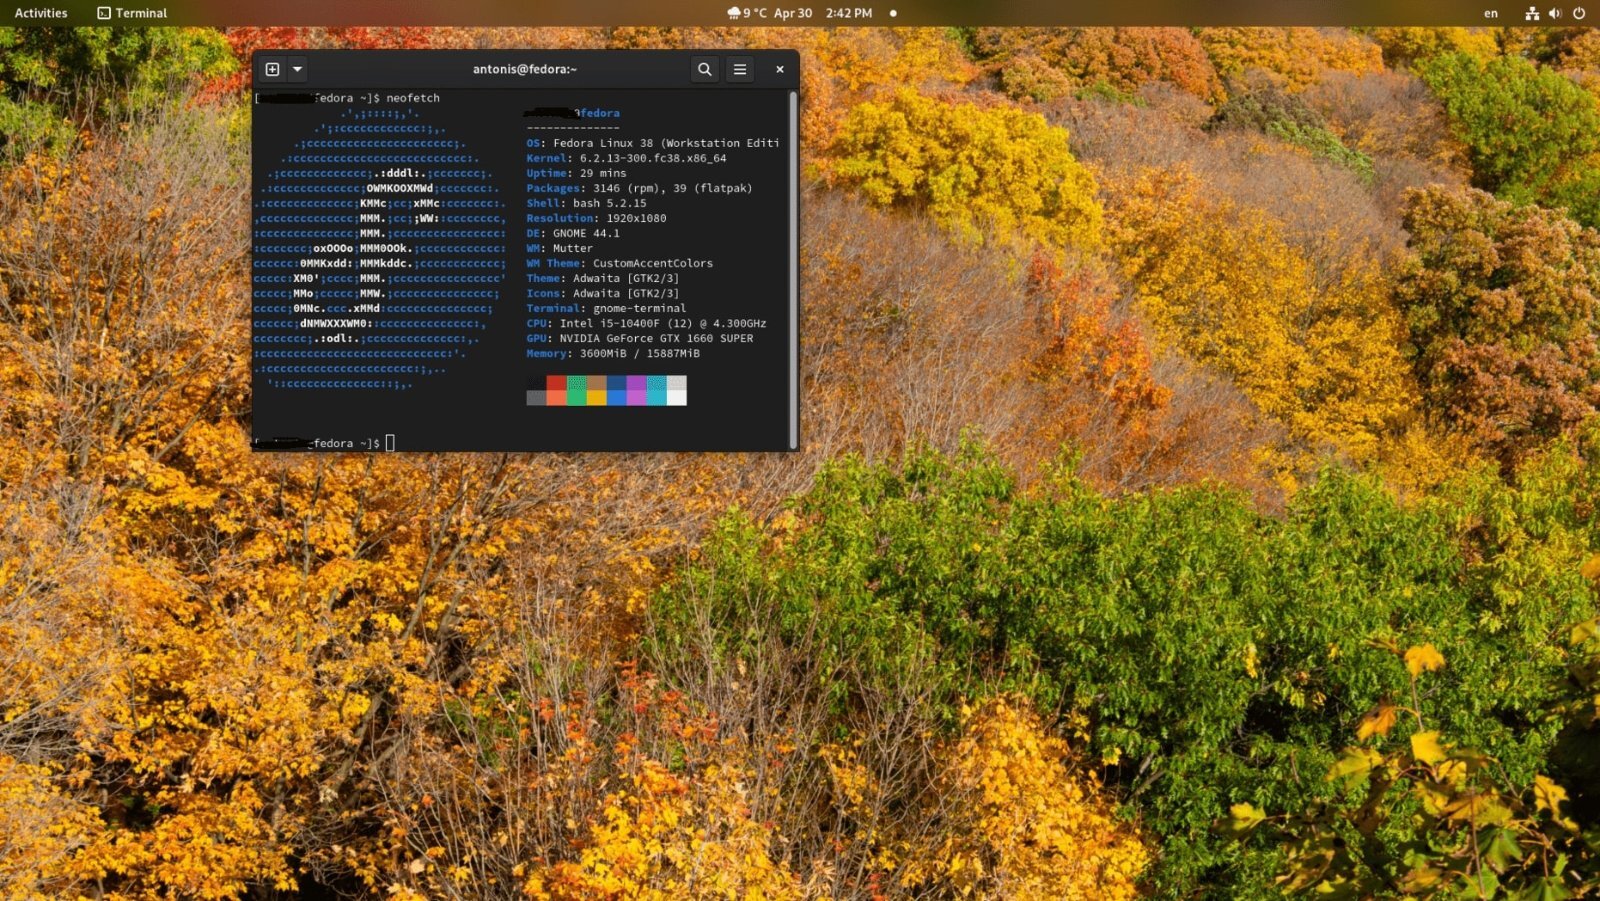
Task: Click the terminal vertical scrollbar
Action: 793,270
